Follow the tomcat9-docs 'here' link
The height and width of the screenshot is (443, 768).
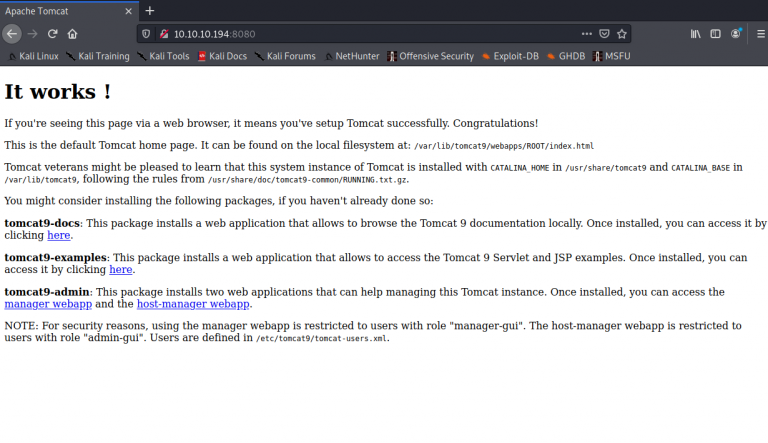point(58,235)
